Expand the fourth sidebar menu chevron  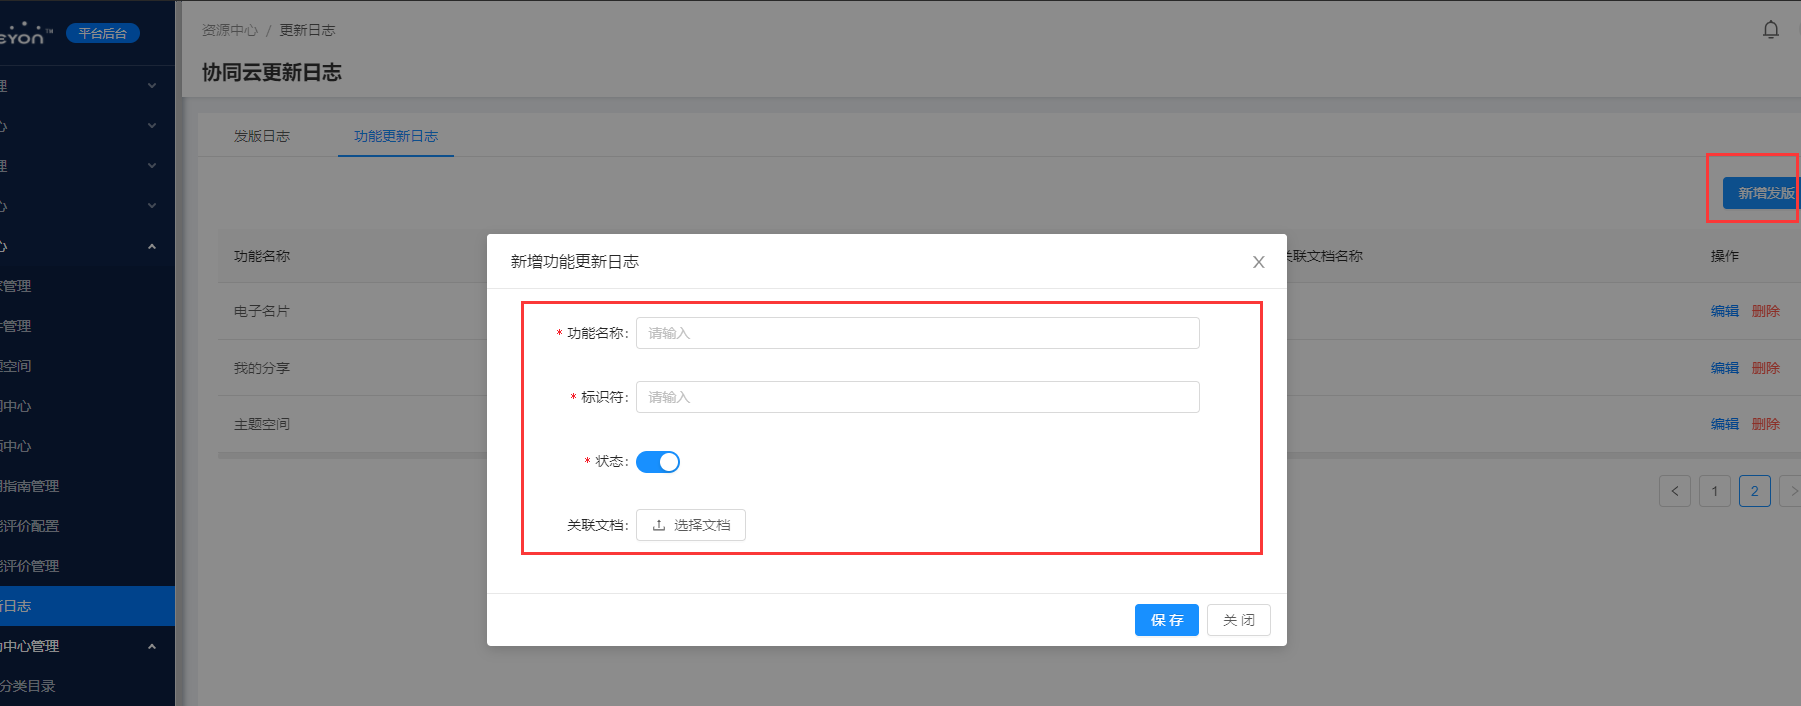[152, 206]
